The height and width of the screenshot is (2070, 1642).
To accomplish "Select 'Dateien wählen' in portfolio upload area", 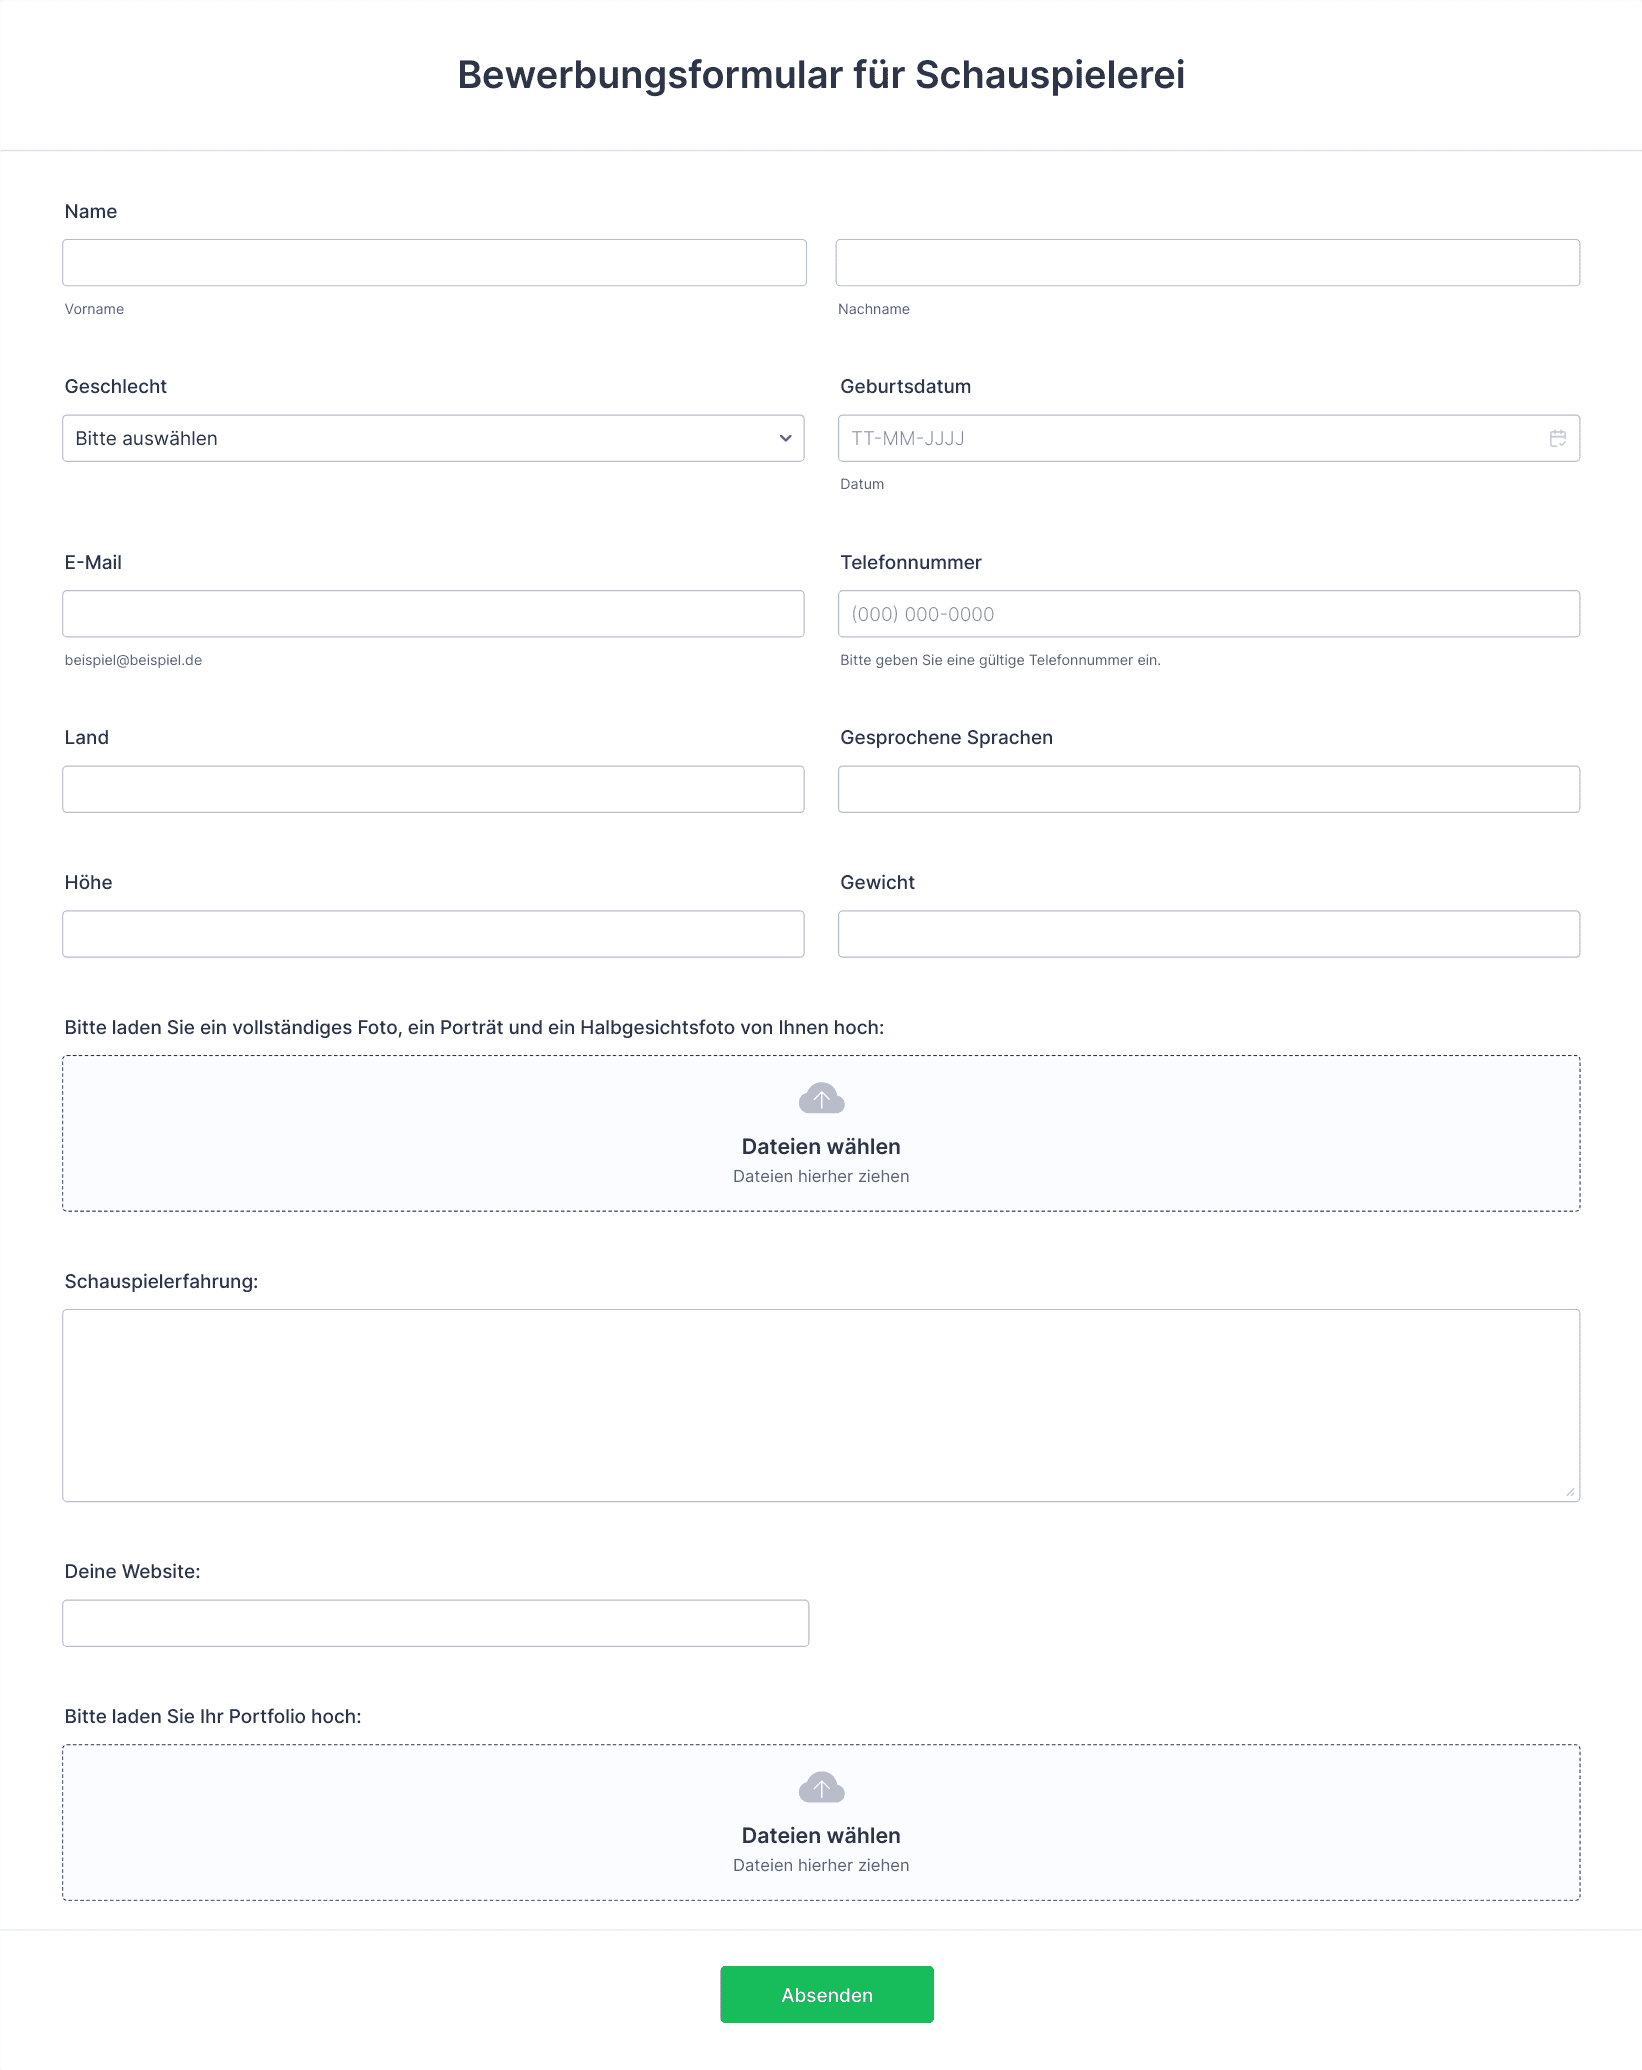I will pyautogui.click(x=821, y=1835).
